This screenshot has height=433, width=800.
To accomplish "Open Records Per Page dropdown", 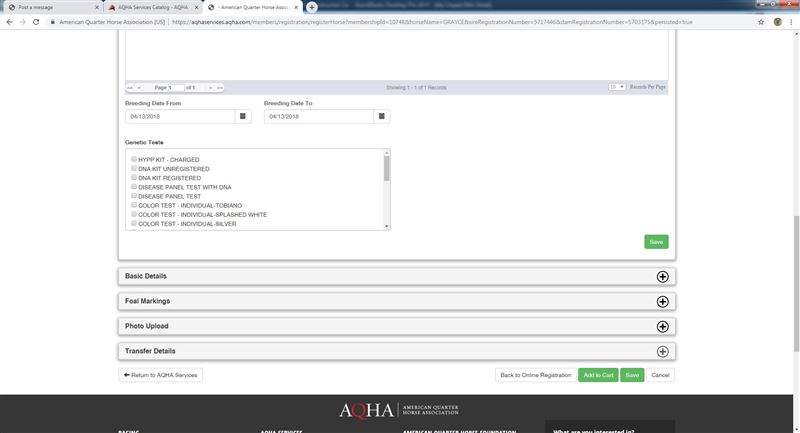I will [x=617, y=87].
